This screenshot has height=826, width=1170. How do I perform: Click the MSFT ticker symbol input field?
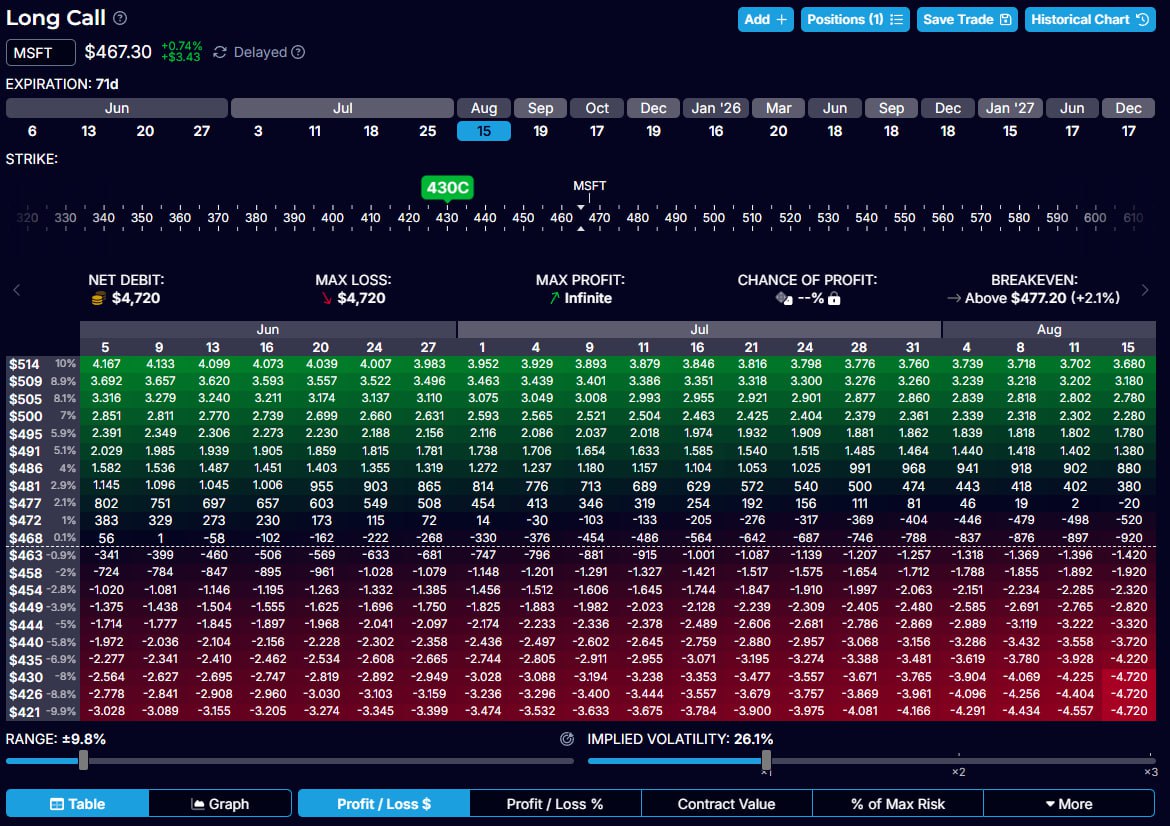pyautogui.click(x=41, y=53)
